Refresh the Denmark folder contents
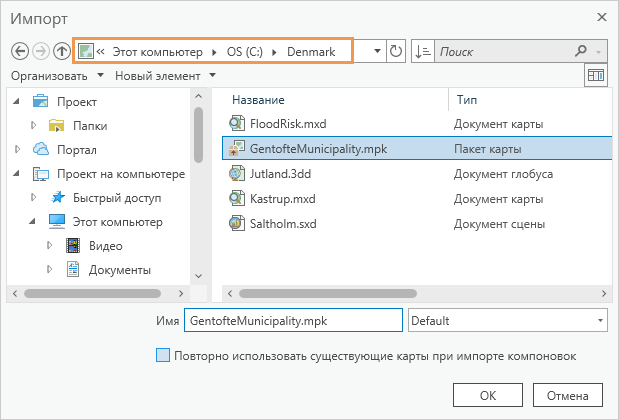Screen dimensions: 619x420 tap(396, 51)
